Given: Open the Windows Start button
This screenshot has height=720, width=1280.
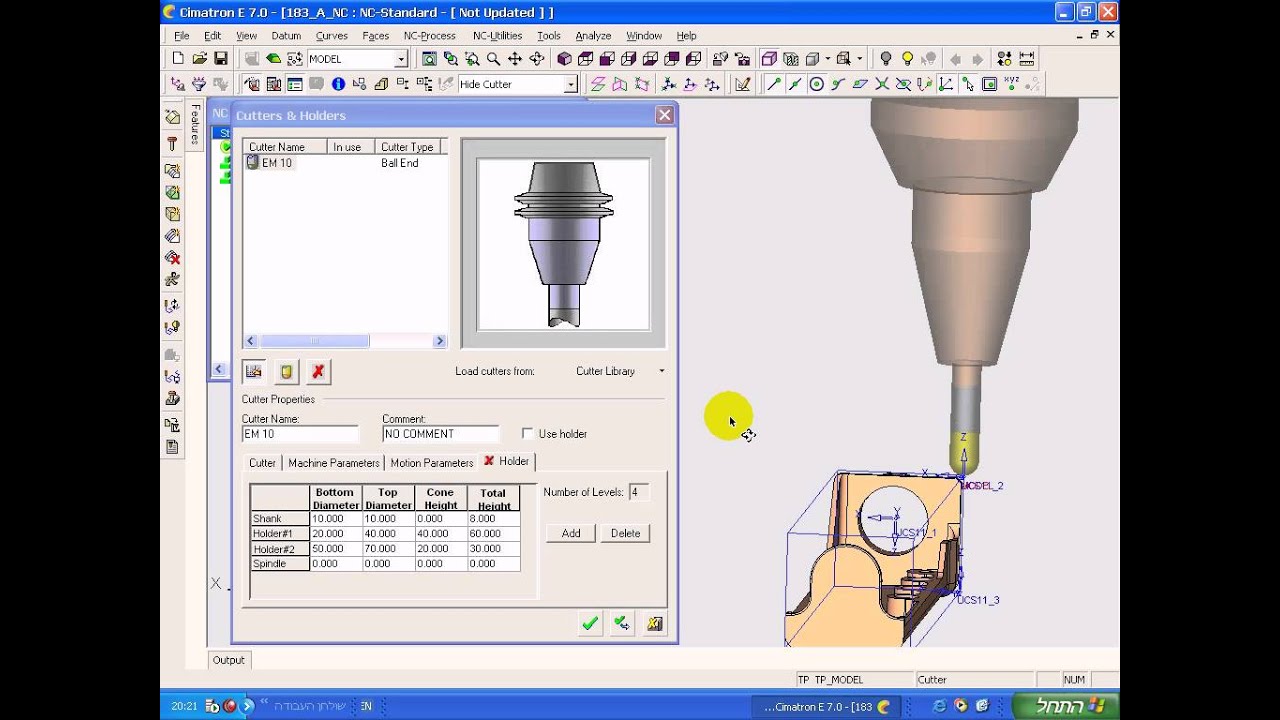Looking at the screenshot, I should tap(1068, 706).
